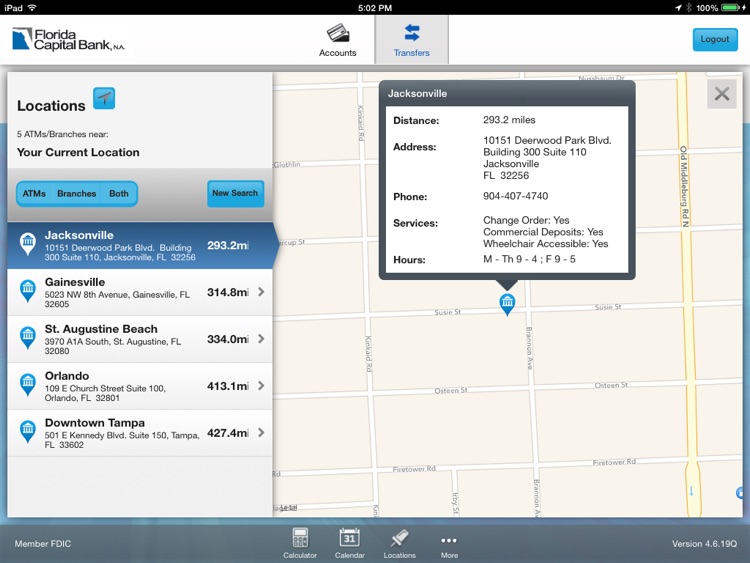750x563 pixels.
Task: Select the St. Augustine Beach 334.0mi distance
Action: (x=228, y=339)
